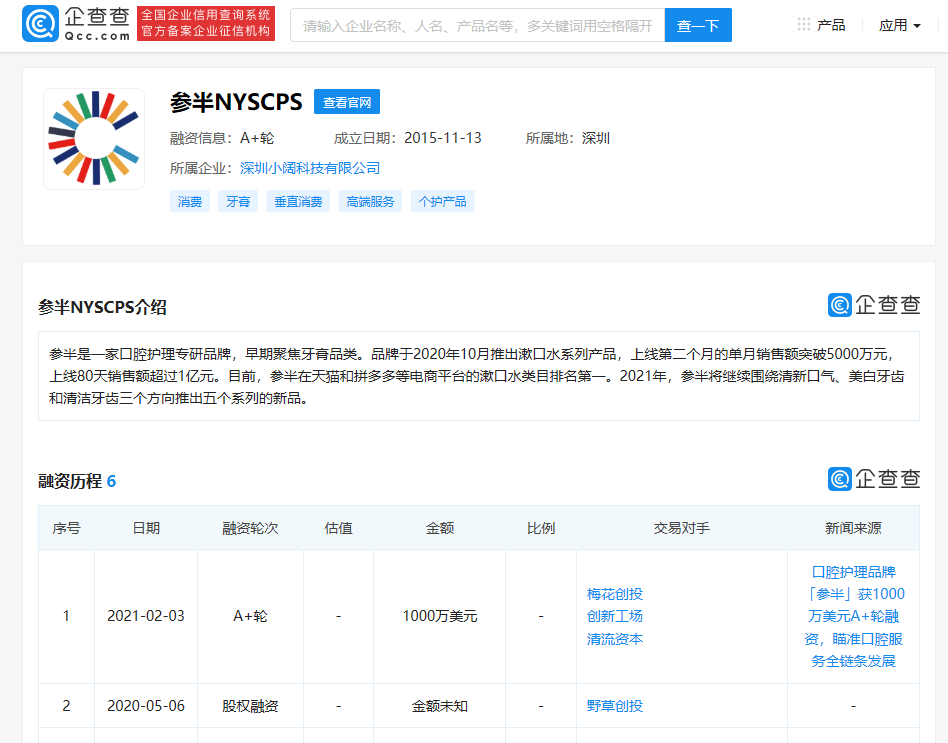The width and height of the screenshot is (948, 743).
Task: Click the 金额 column header
Action: [440, 528]
